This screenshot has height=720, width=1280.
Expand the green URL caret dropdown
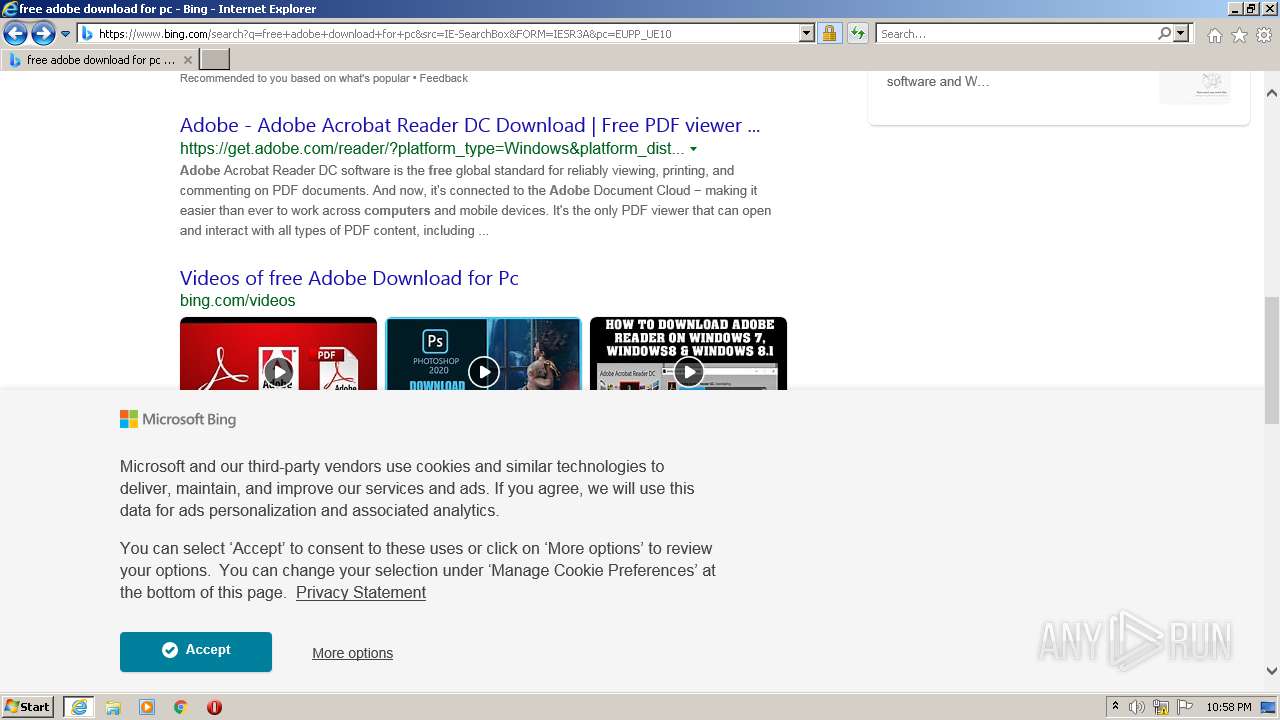(x=693, y=149)
